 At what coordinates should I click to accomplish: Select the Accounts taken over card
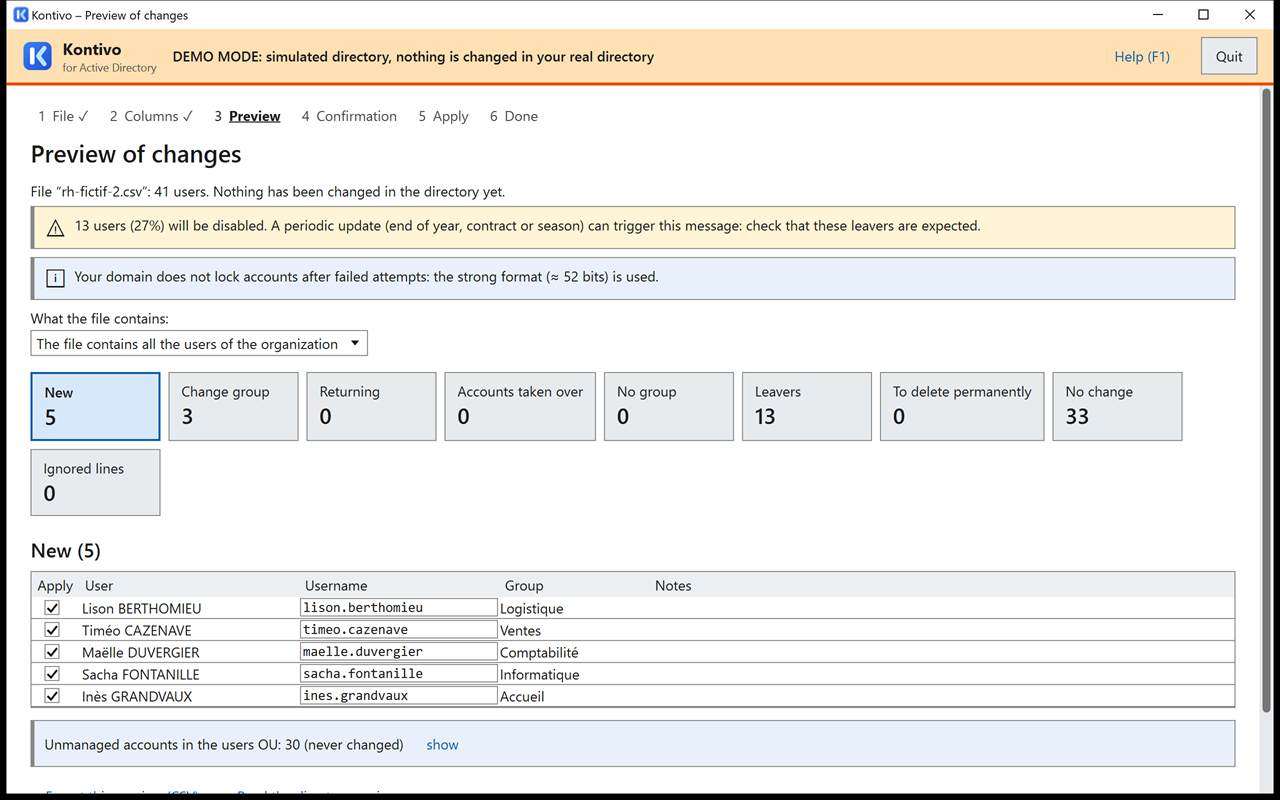point(520,406)
